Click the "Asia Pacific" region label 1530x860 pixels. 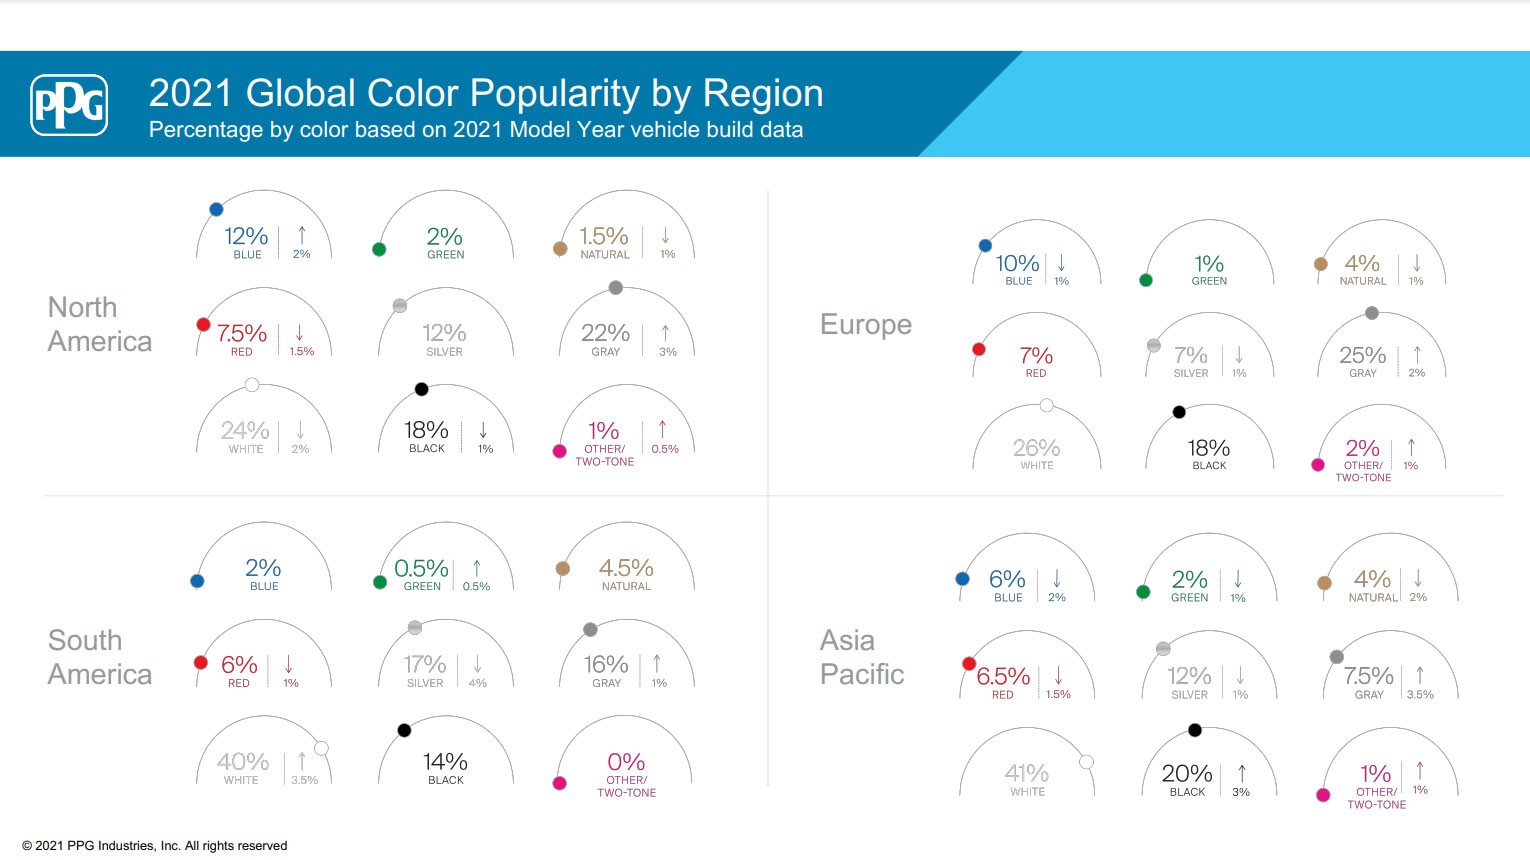click(862, 657)
